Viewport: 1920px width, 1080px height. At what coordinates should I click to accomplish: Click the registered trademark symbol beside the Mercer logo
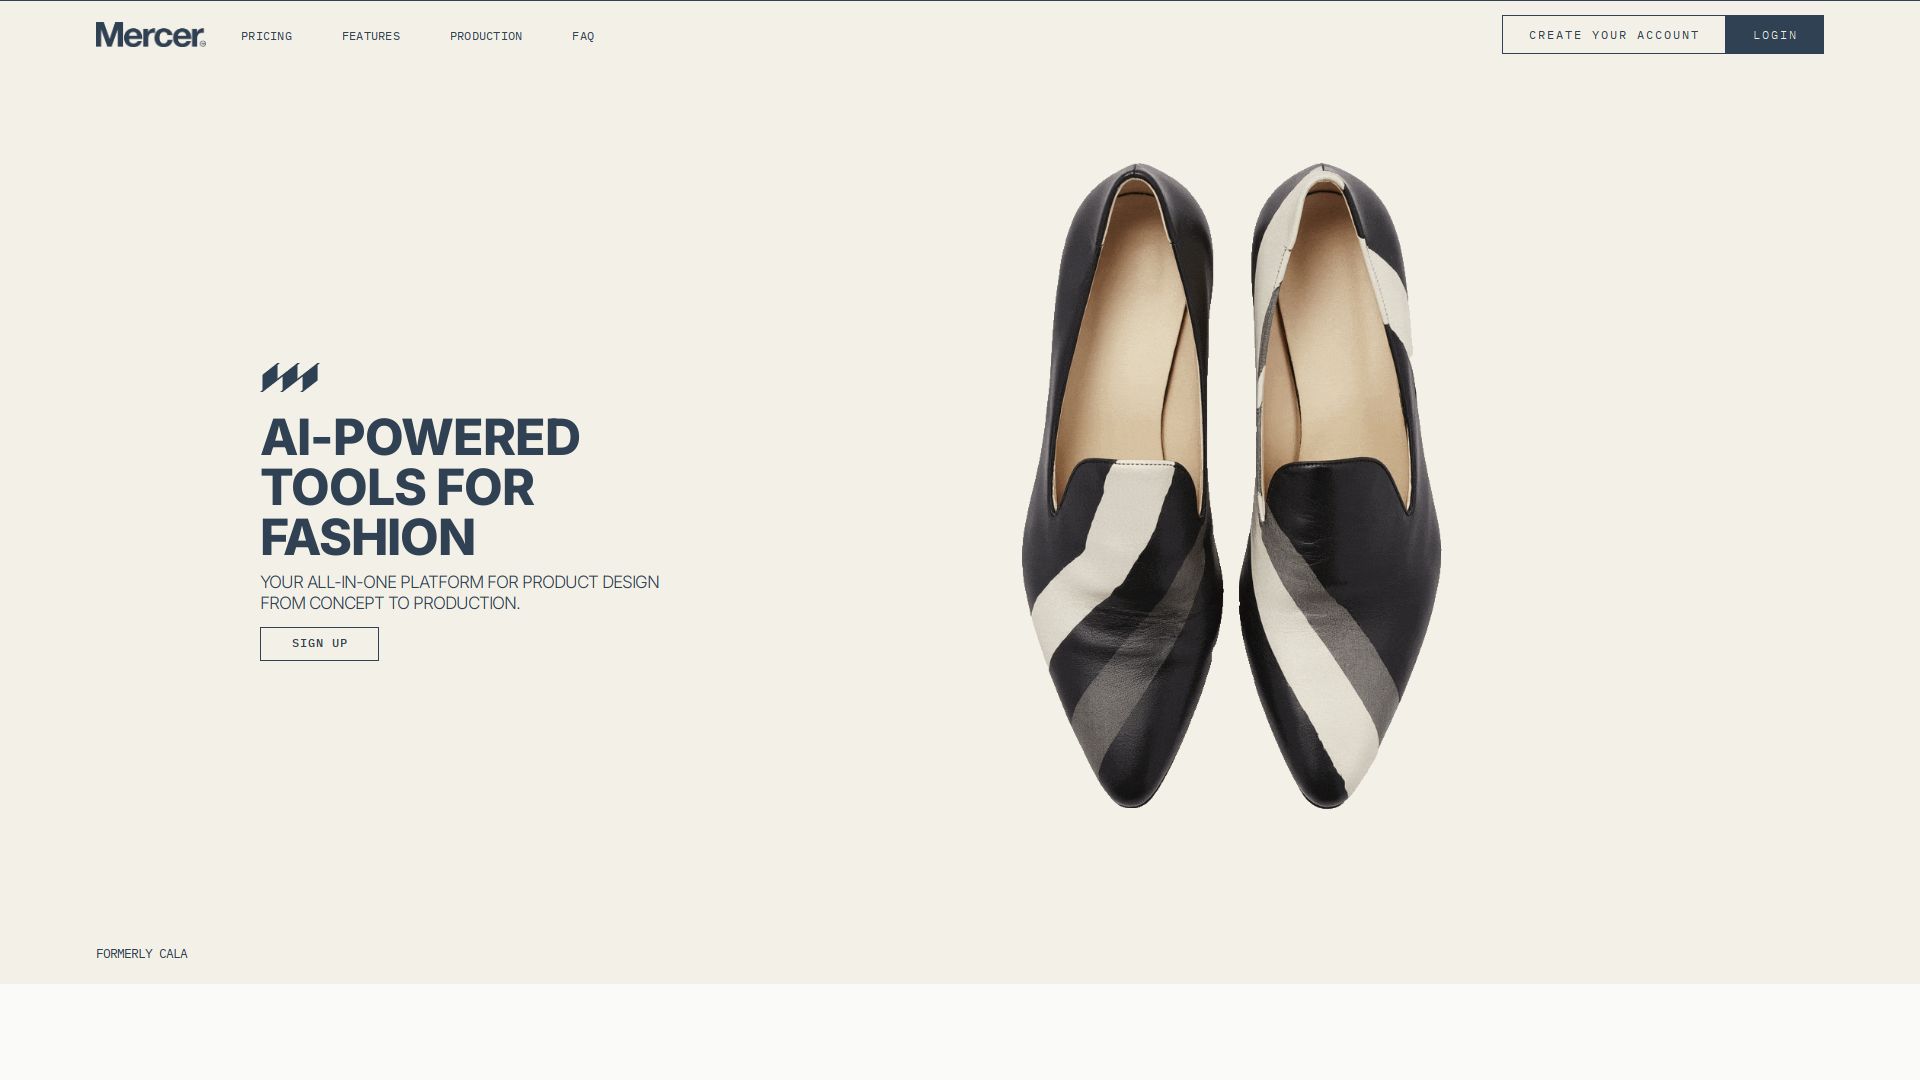coord(203,43)
